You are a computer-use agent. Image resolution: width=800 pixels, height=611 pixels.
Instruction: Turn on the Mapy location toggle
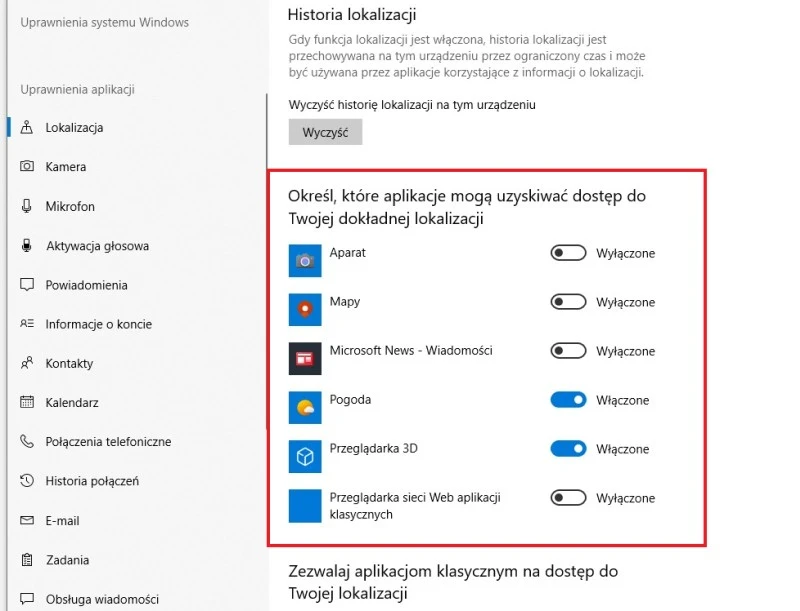(x=568, y=302)
